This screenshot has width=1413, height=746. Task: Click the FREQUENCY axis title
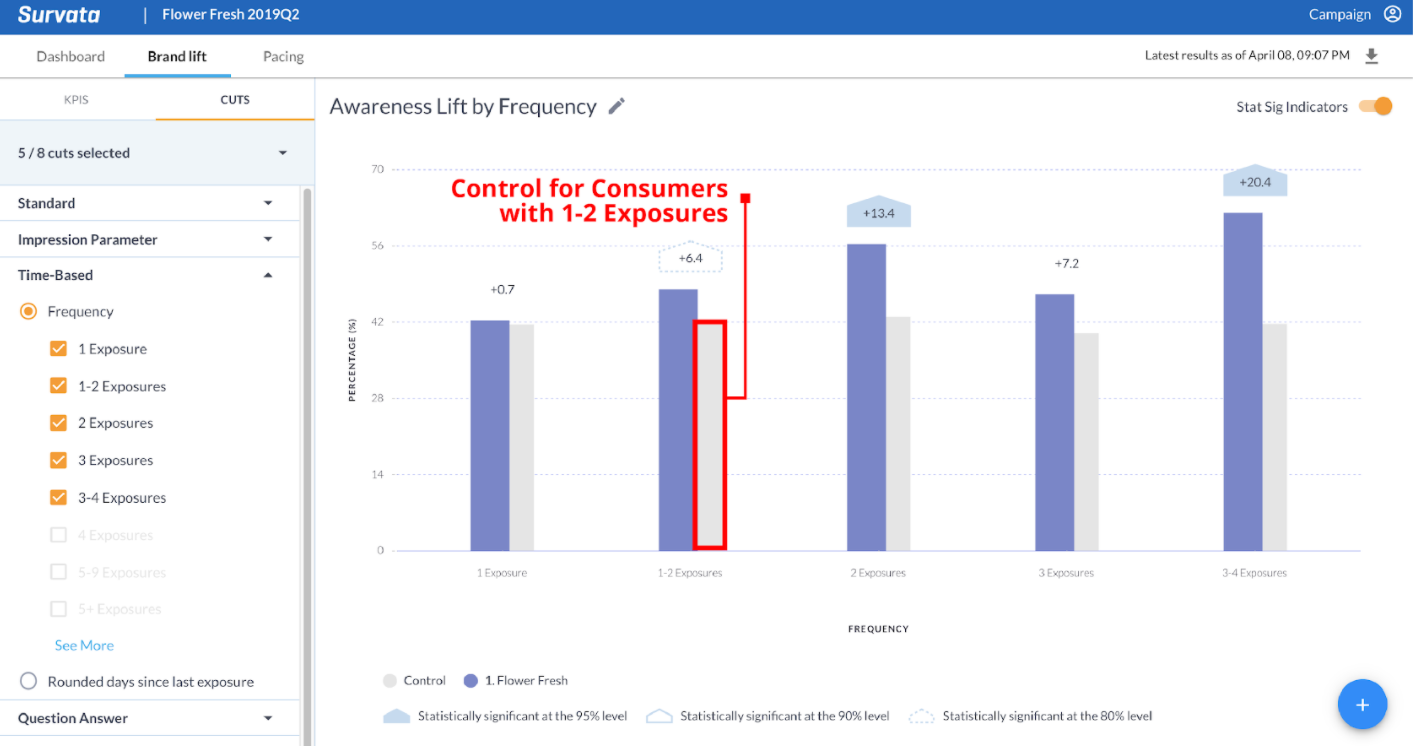878,629
